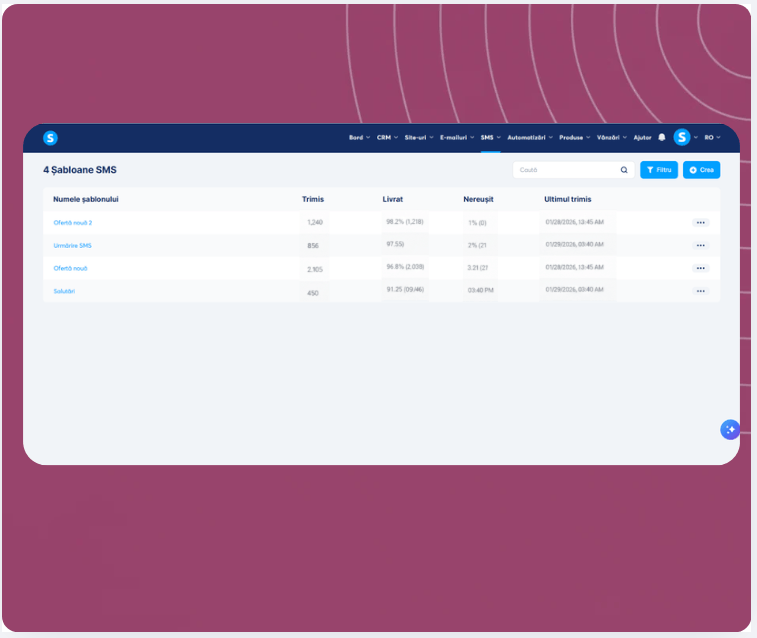
Task: Expand the Site-uri menu
Action: [419, 138]
